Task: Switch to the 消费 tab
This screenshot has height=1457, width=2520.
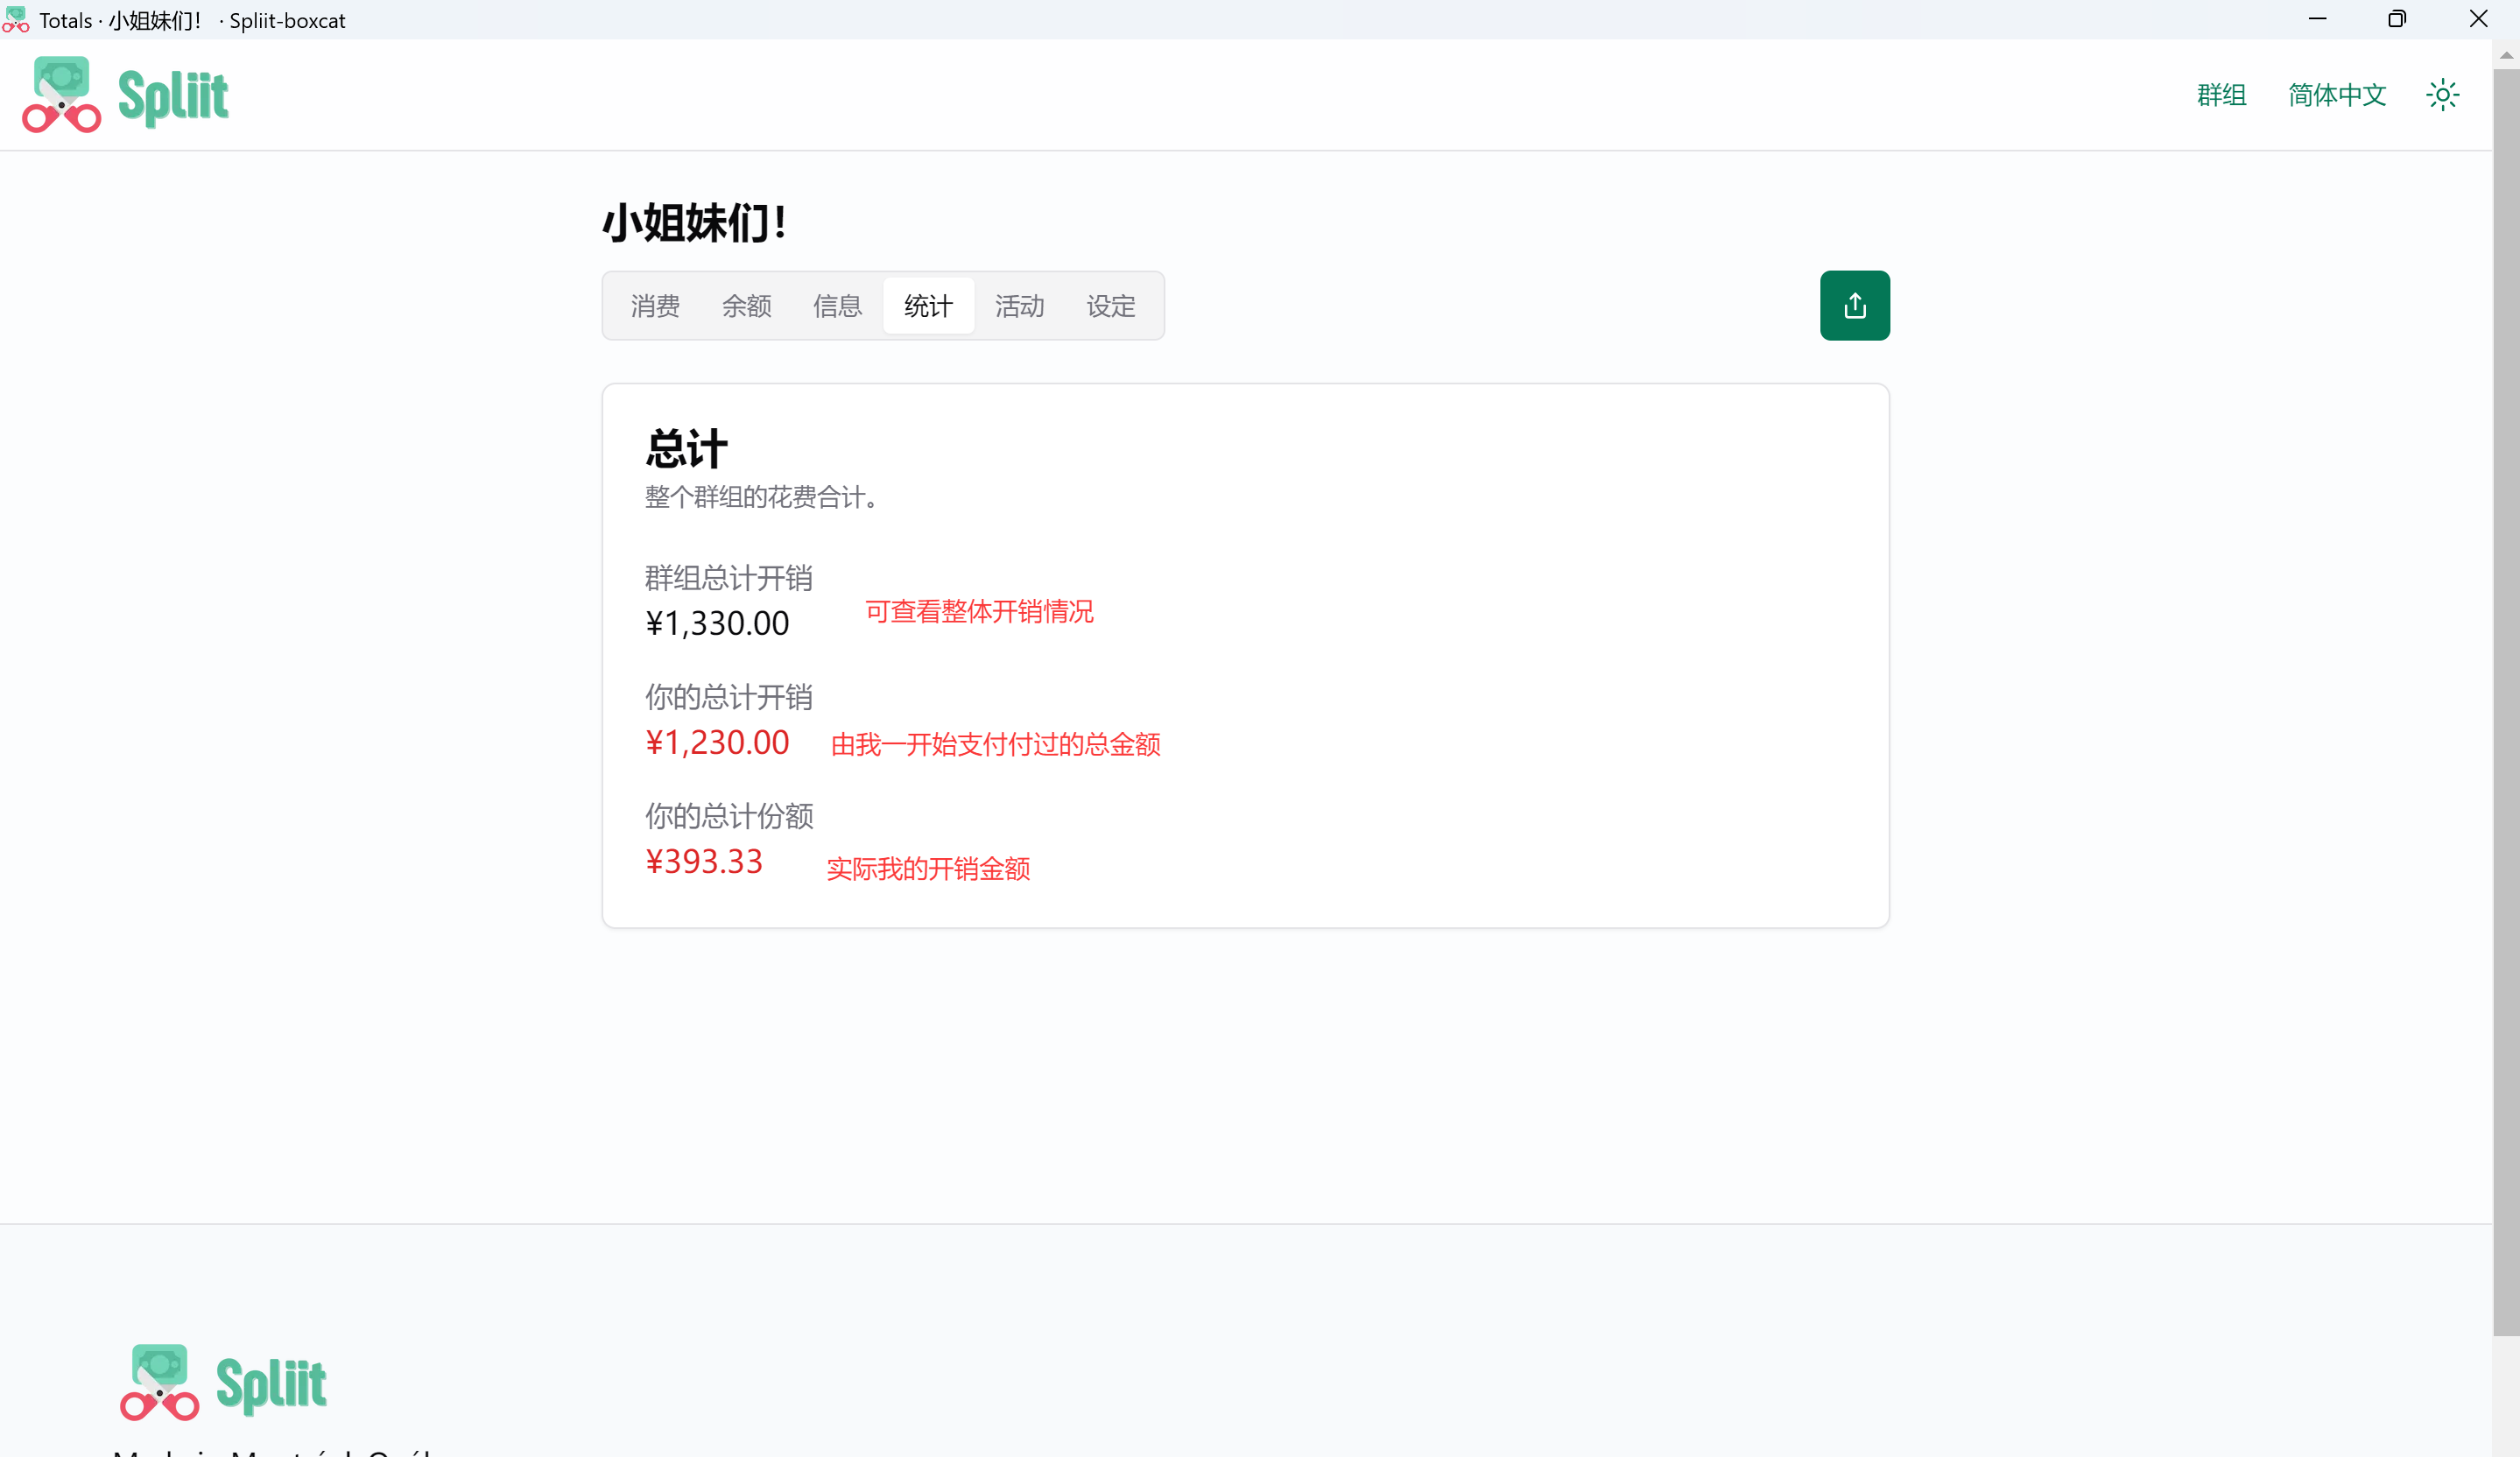Action: [655, 306]
